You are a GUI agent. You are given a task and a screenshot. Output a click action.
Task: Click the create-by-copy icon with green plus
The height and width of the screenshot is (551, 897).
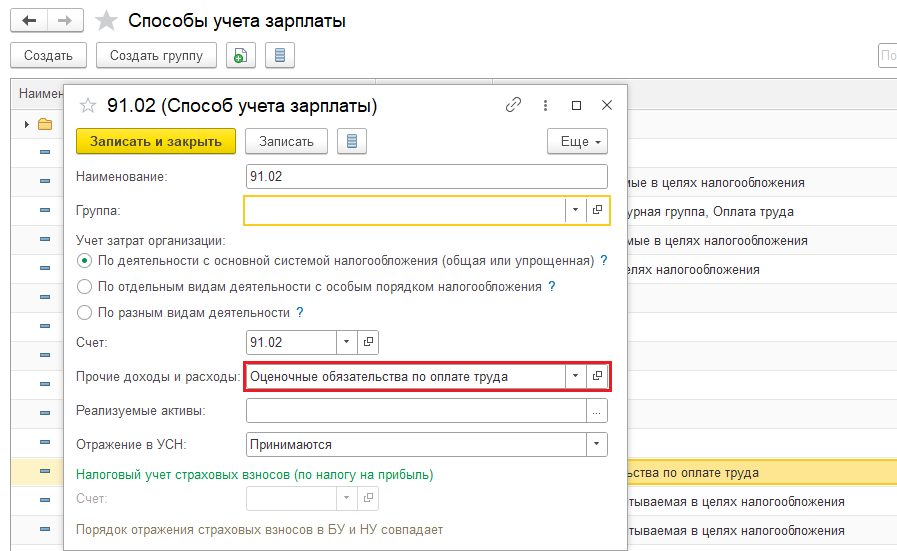click(x=239, y=56)
